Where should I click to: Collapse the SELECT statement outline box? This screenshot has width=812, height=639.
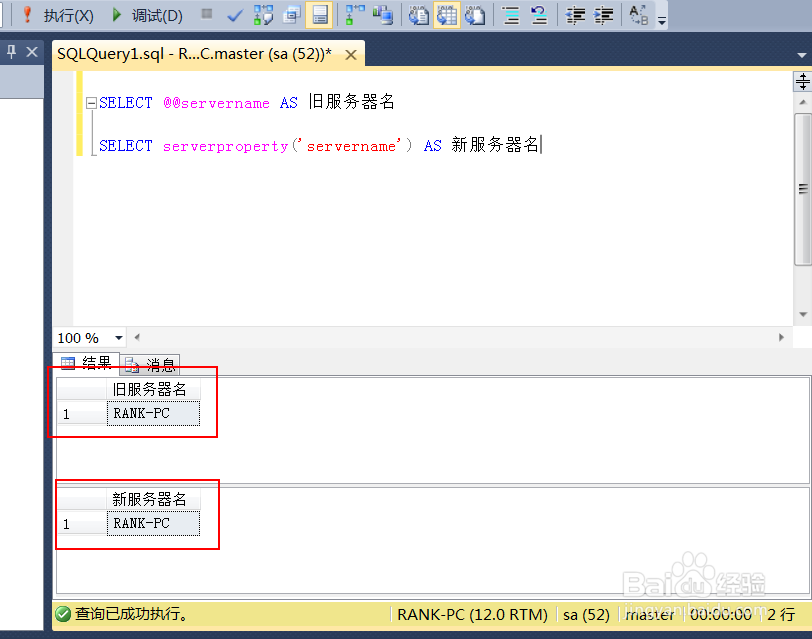coord(91,103)
